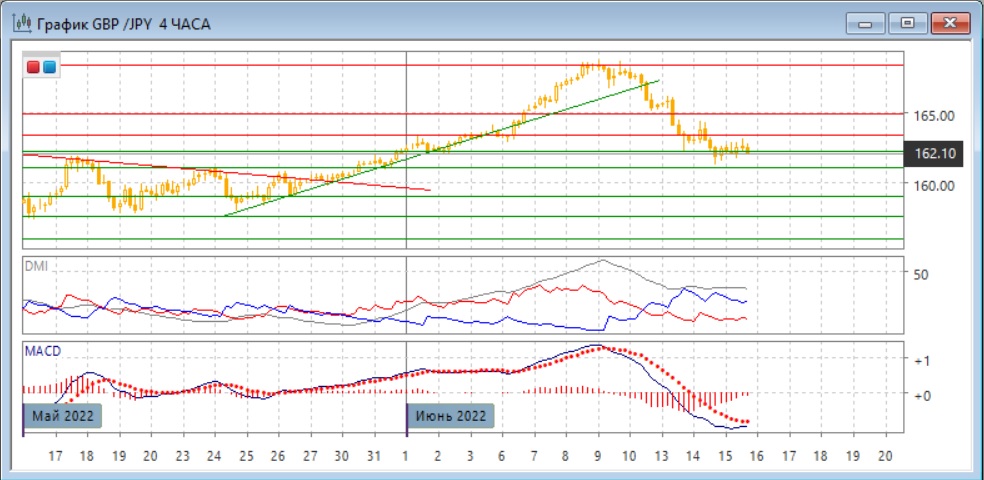984x480 pixels.
Task: Click the DMI scale value 50
Action: tap(921, 274)
